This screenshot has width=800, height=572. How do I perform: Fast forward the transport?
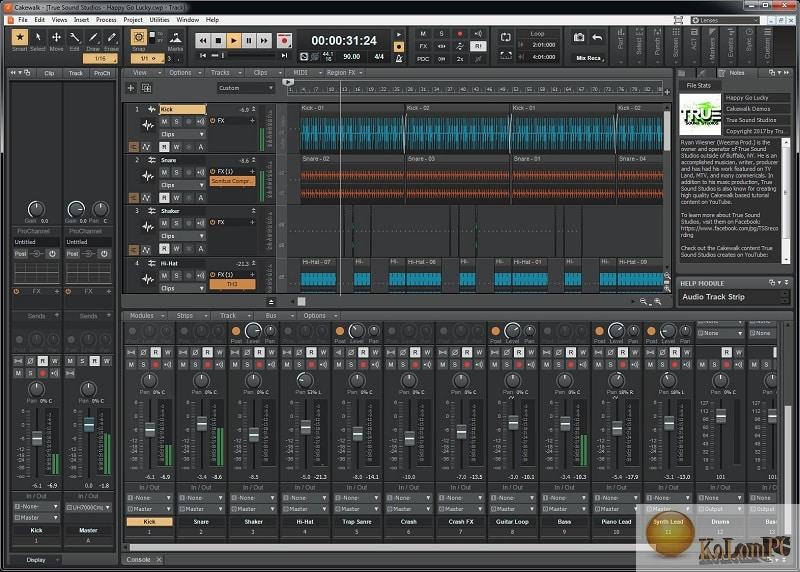(x=264, y=40)
